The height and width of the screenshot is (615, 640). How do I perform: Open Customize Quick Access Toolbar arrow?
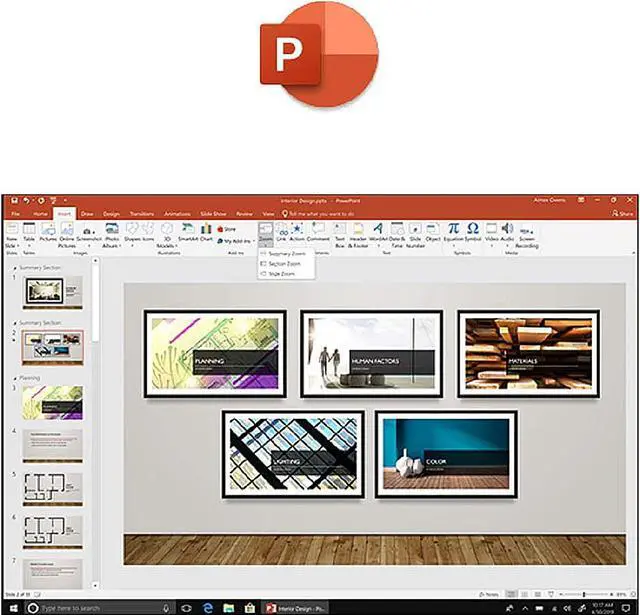[x=65, y=200]
